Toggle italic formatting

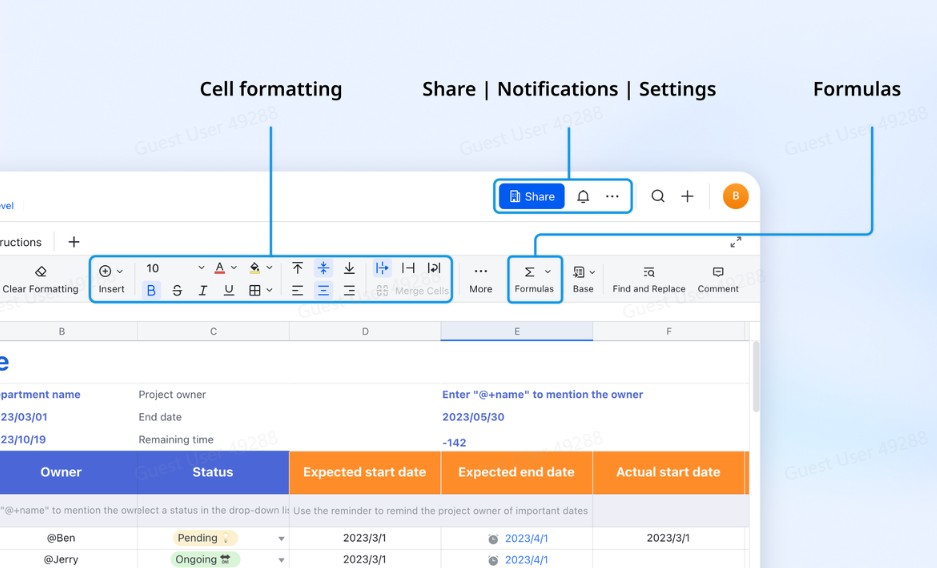(203, 291)
